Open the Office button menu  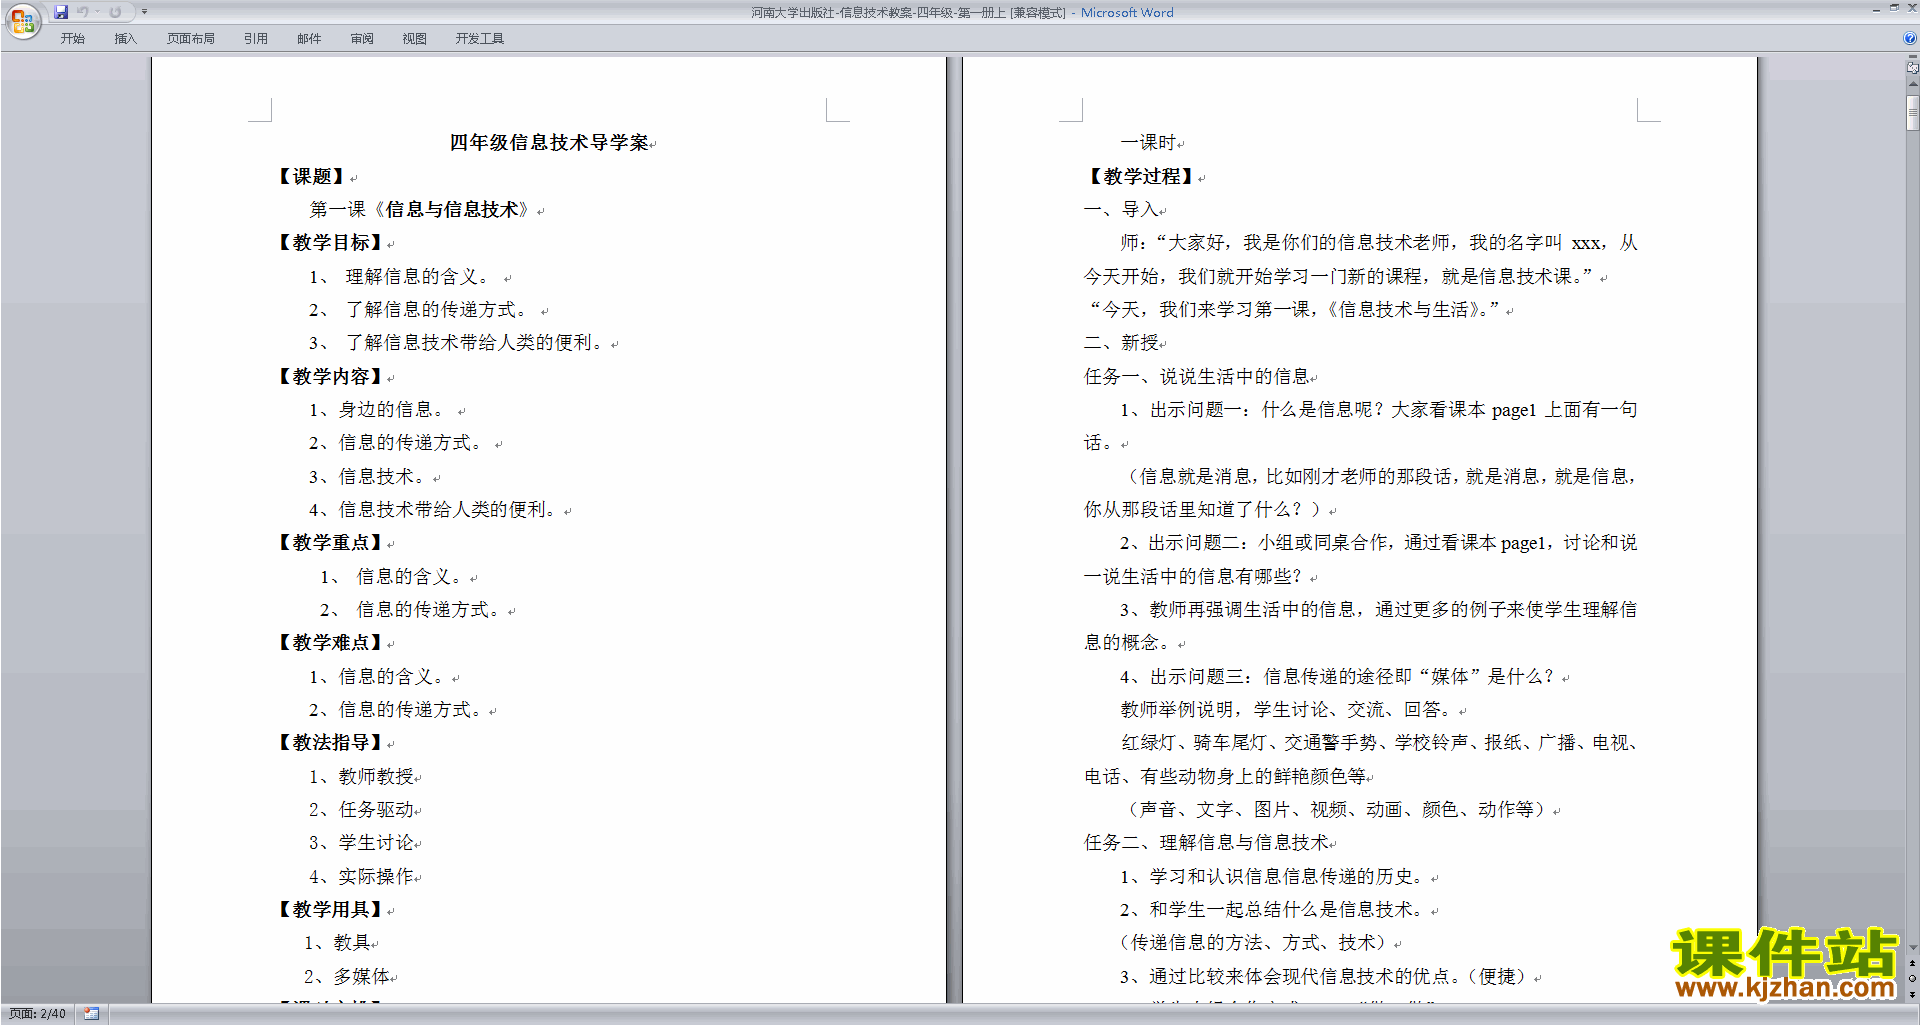tap(22, 20)
